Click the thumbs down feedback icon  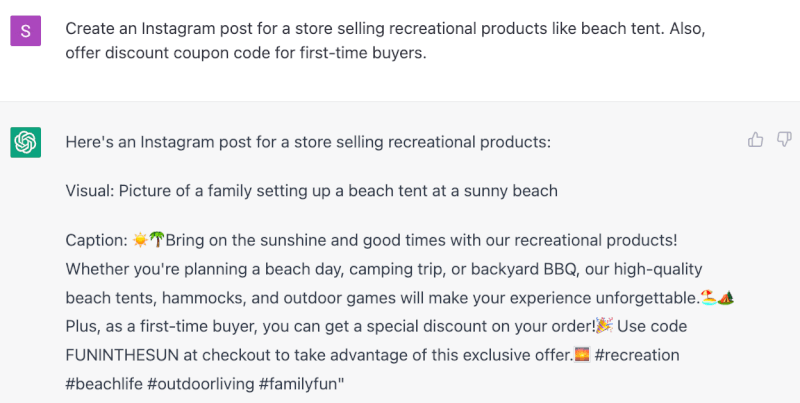coord(784,139)
